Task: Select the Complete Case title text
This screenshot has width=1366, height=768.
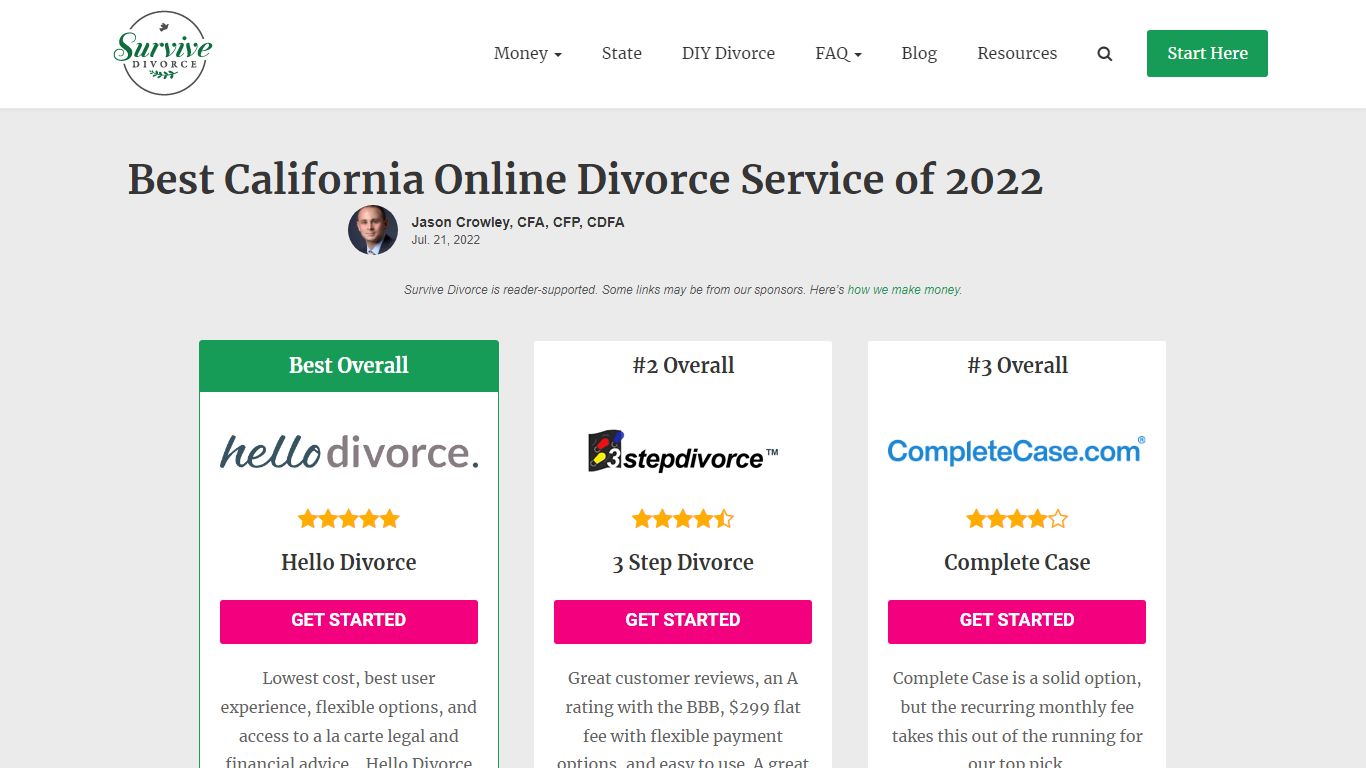Action: (1017, 562)
